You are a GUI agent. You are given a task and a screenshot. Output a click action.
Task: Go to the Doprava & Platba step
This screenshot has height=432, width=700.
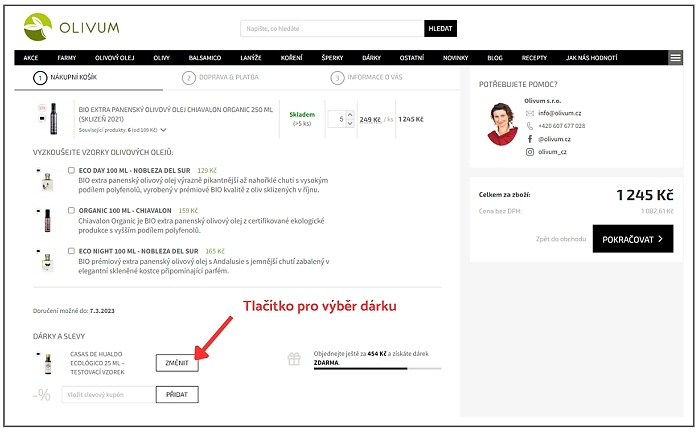pyautogui.click(x=221, y=78)
